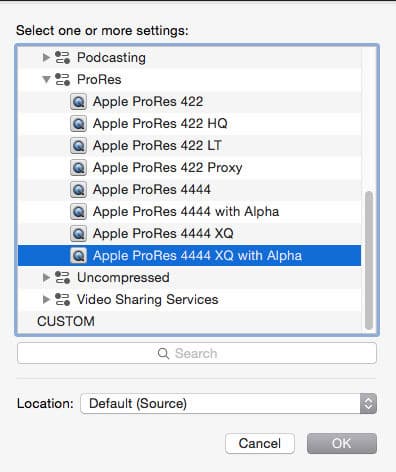
Task: Click the Apple ProRes 422 QuickTime icon
Action: (x=78, y=102)
